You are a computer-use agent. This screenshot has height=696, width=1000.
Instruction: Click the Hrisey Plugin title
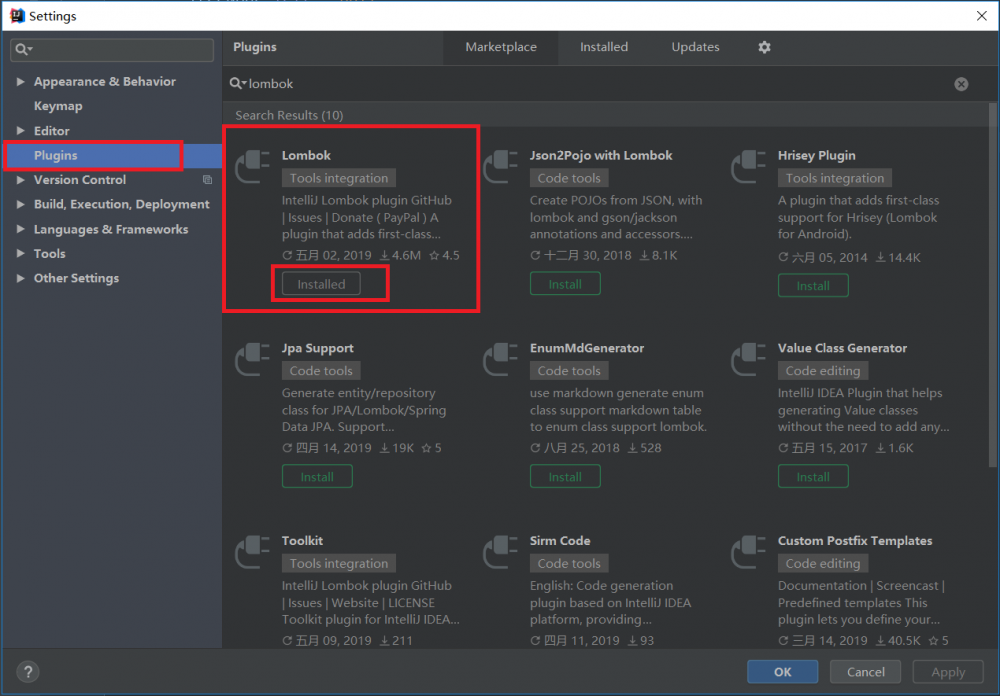point(816,155)
